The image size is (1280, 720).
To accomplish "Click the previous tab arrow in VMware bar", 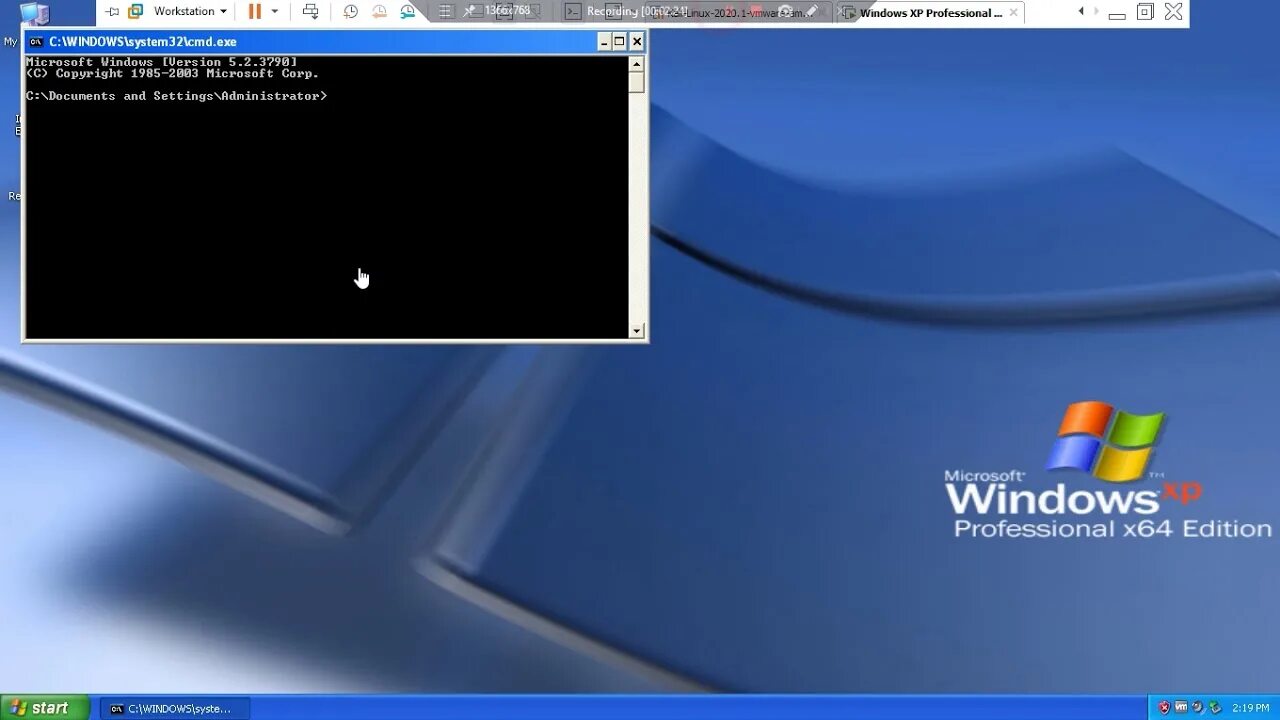I will tap(1081, 11).
